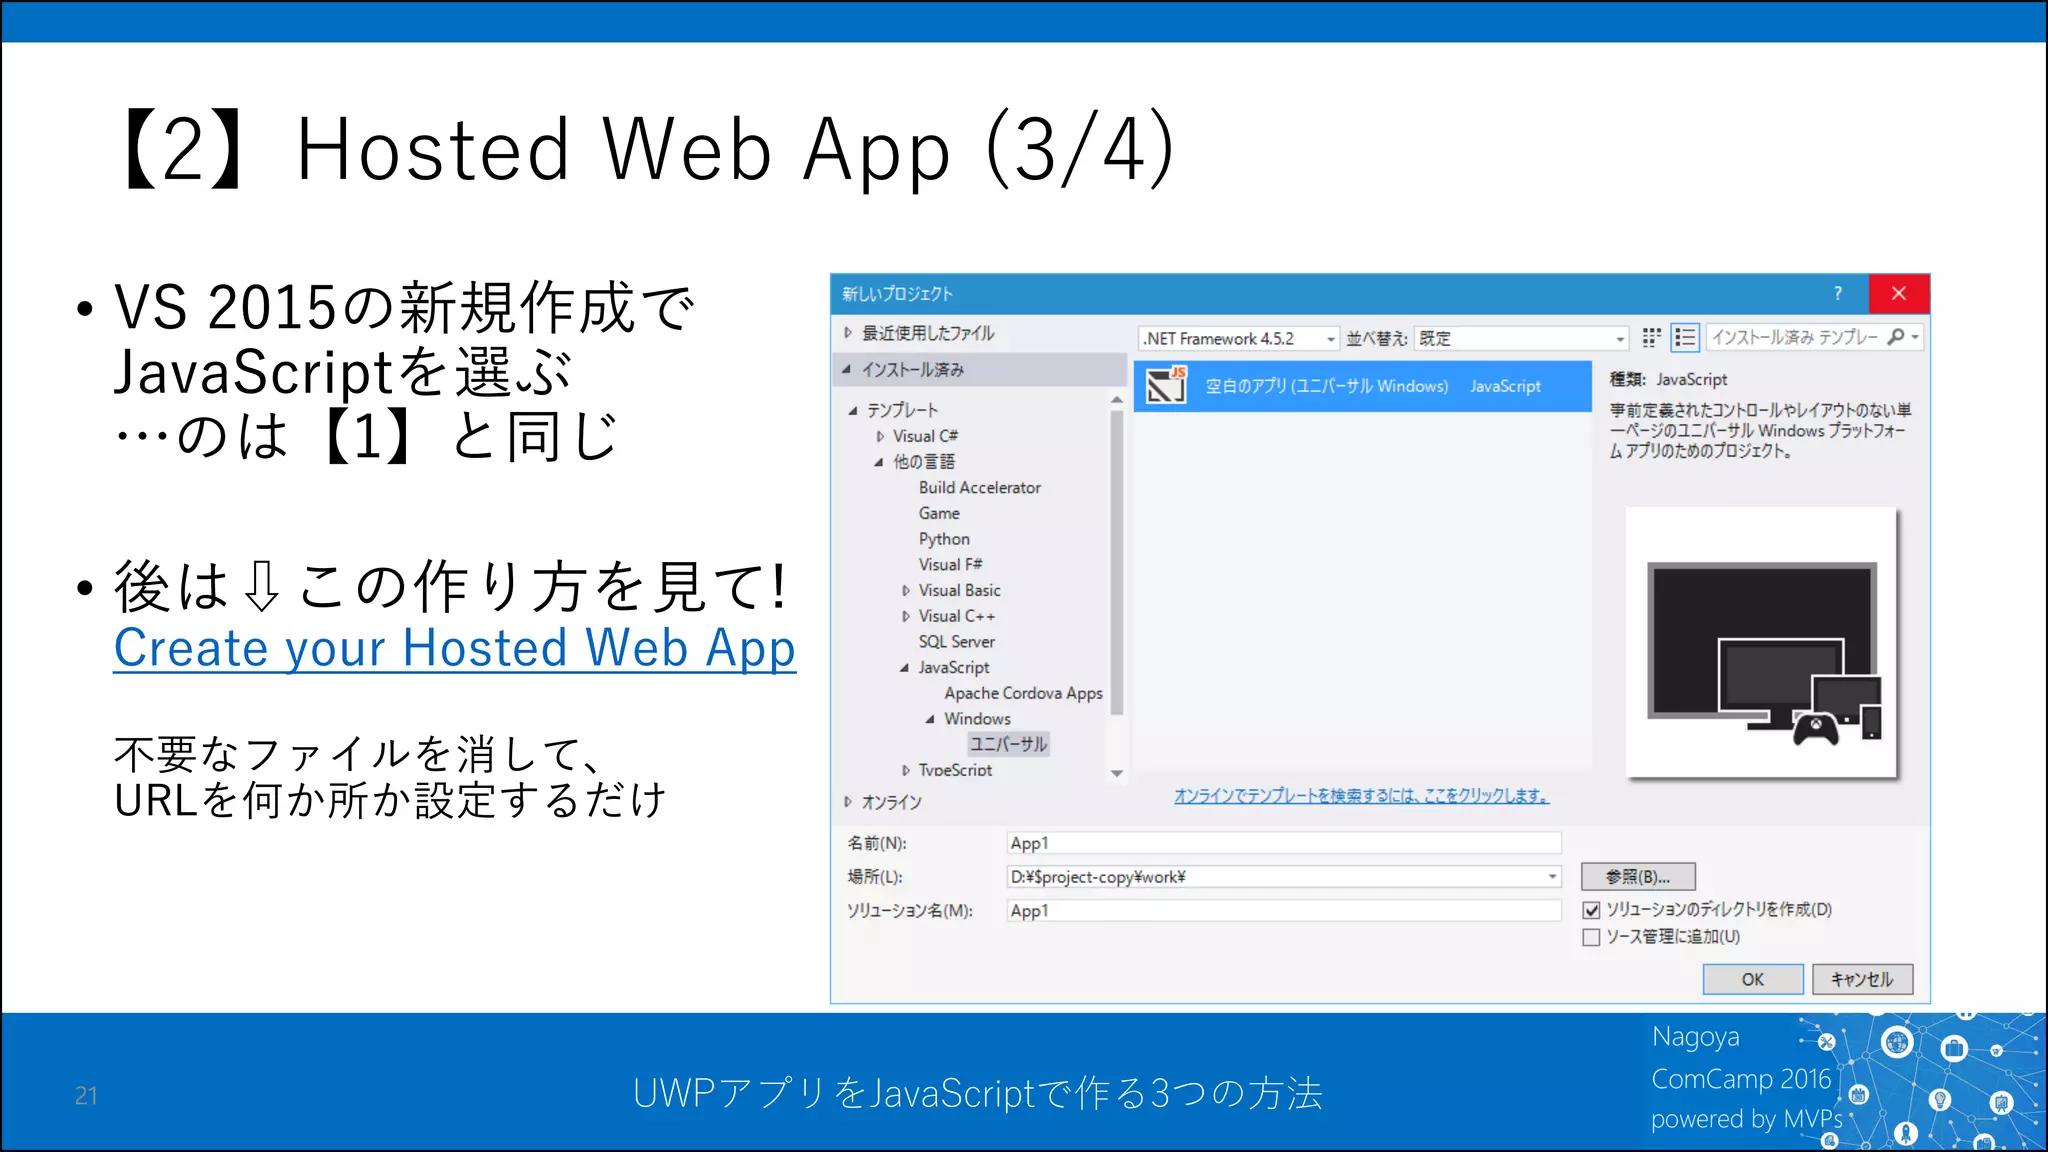Collapse the テンプレート tree node
Screen dimensions: 2048x1152
pos(853,411)
